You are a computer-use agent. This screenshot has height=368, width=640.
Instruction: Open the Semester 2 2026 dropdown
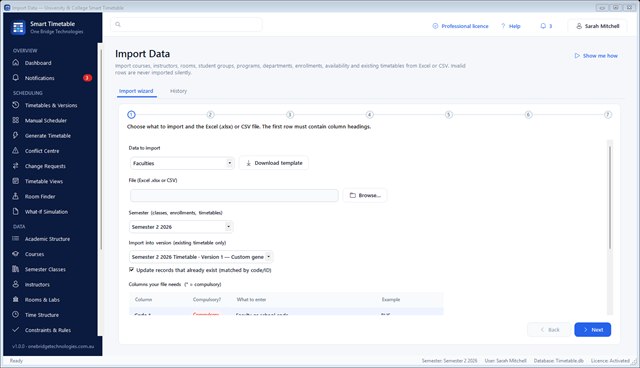click(181, 226)
